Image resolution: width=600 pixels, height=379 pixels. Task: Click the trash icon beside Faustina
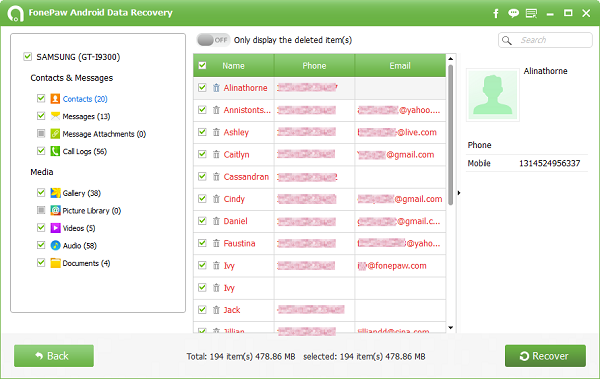[216, 243]
